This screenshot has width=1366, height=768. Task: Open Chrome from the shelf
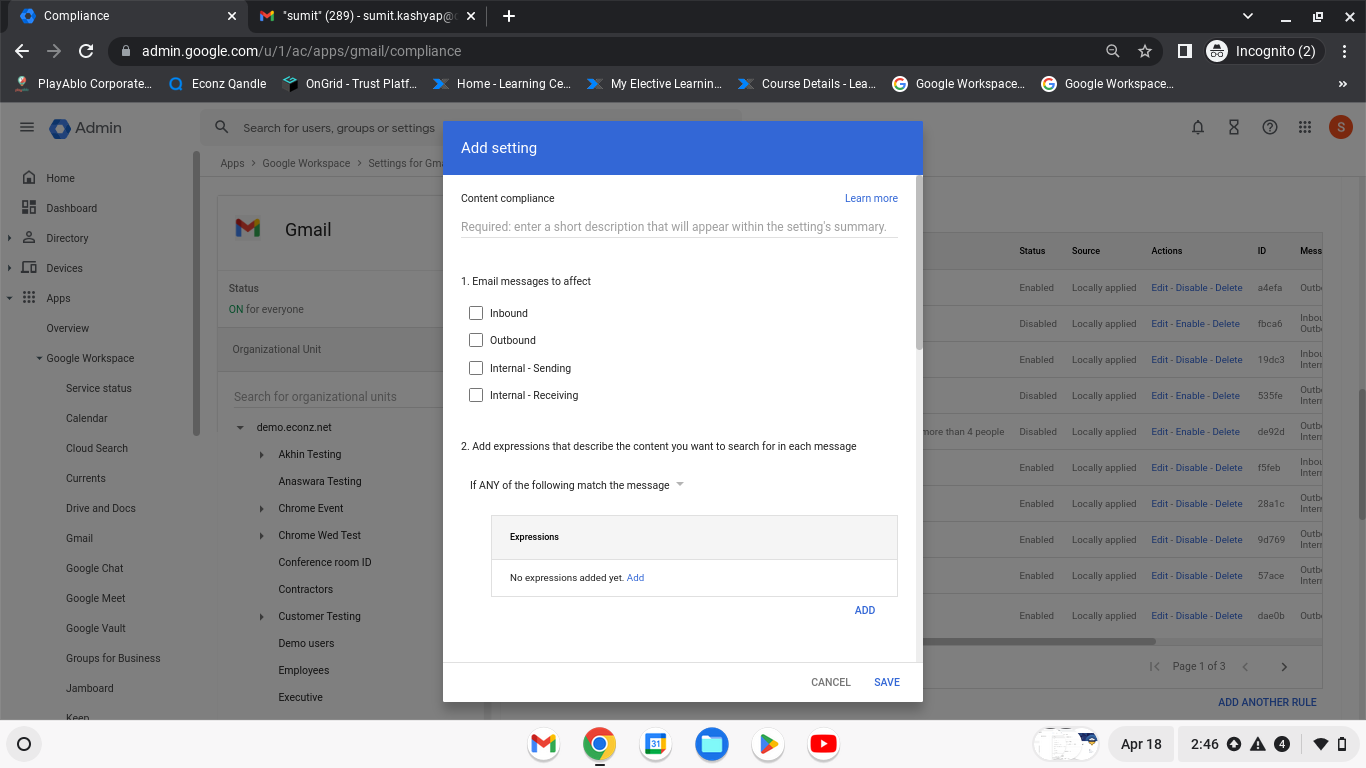(x=600, y=744)
